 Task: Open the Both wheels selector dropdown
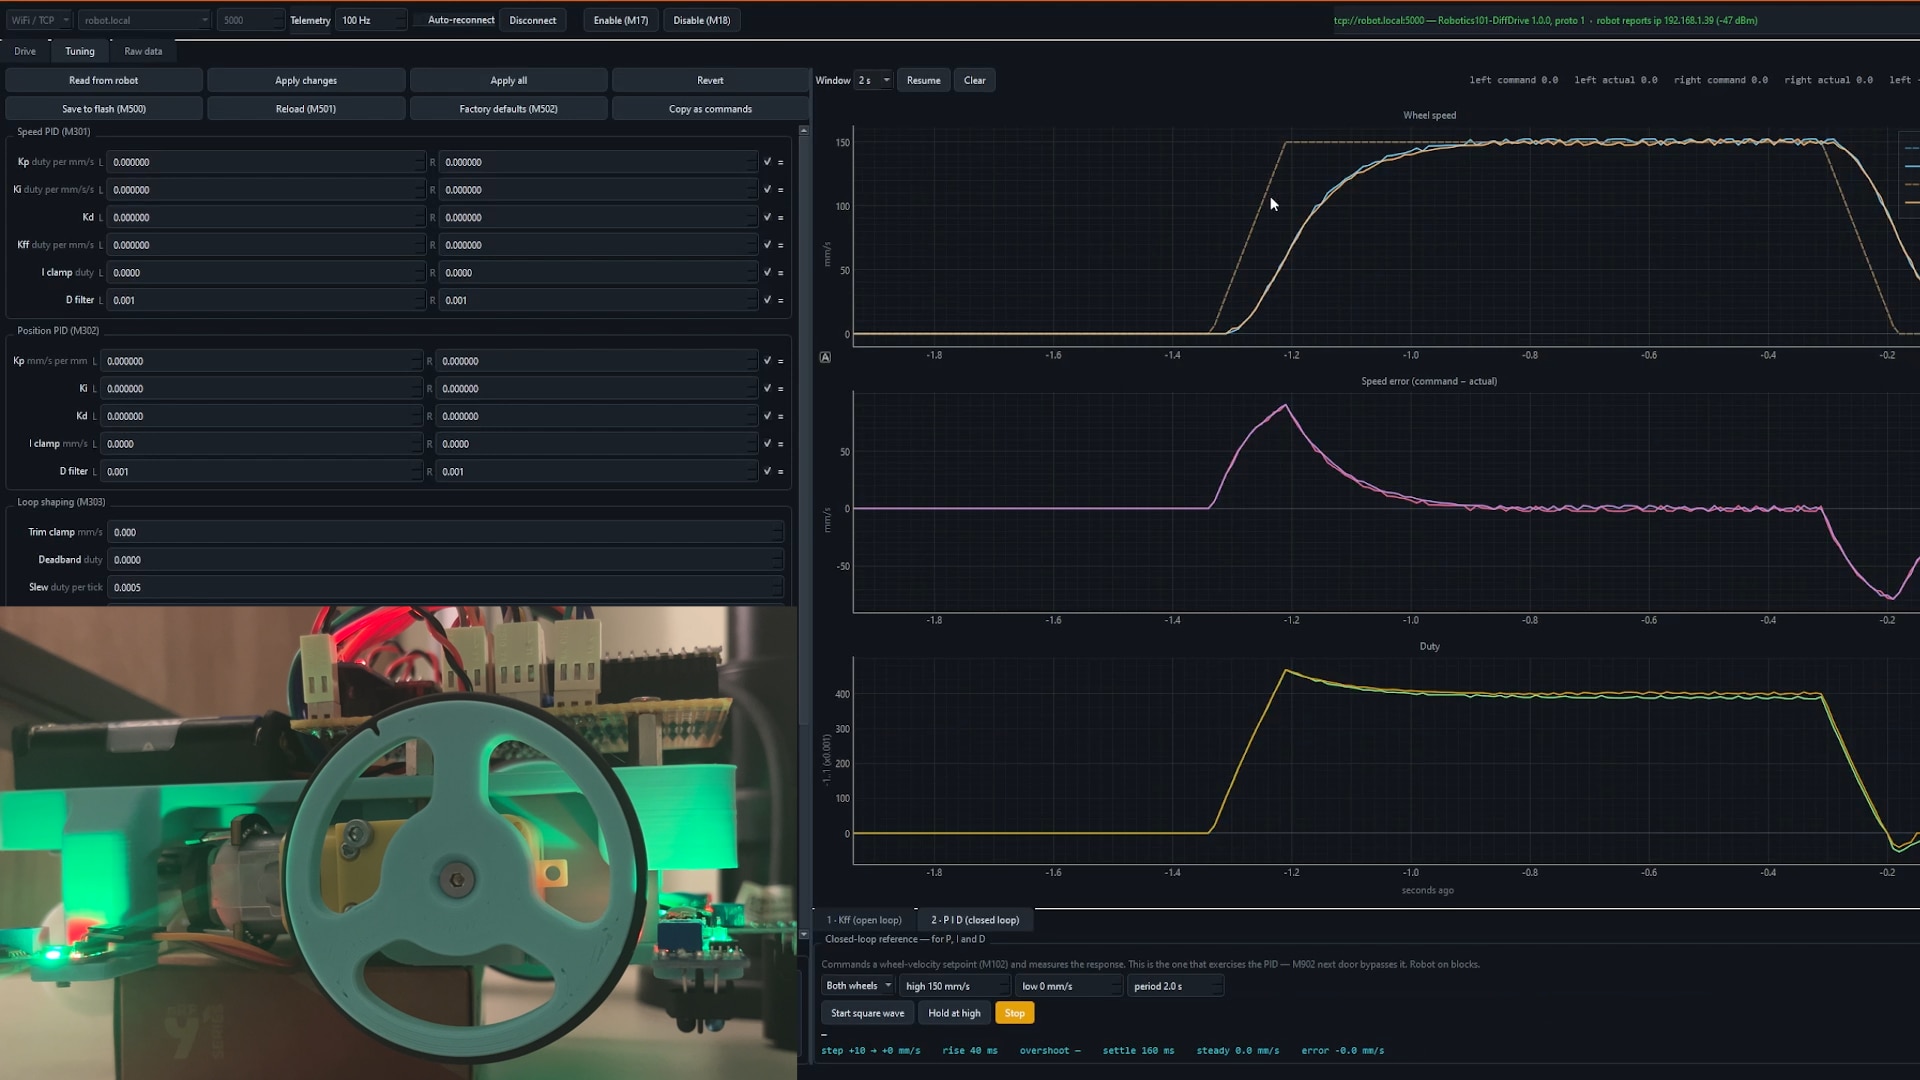(x=858, y=986)
